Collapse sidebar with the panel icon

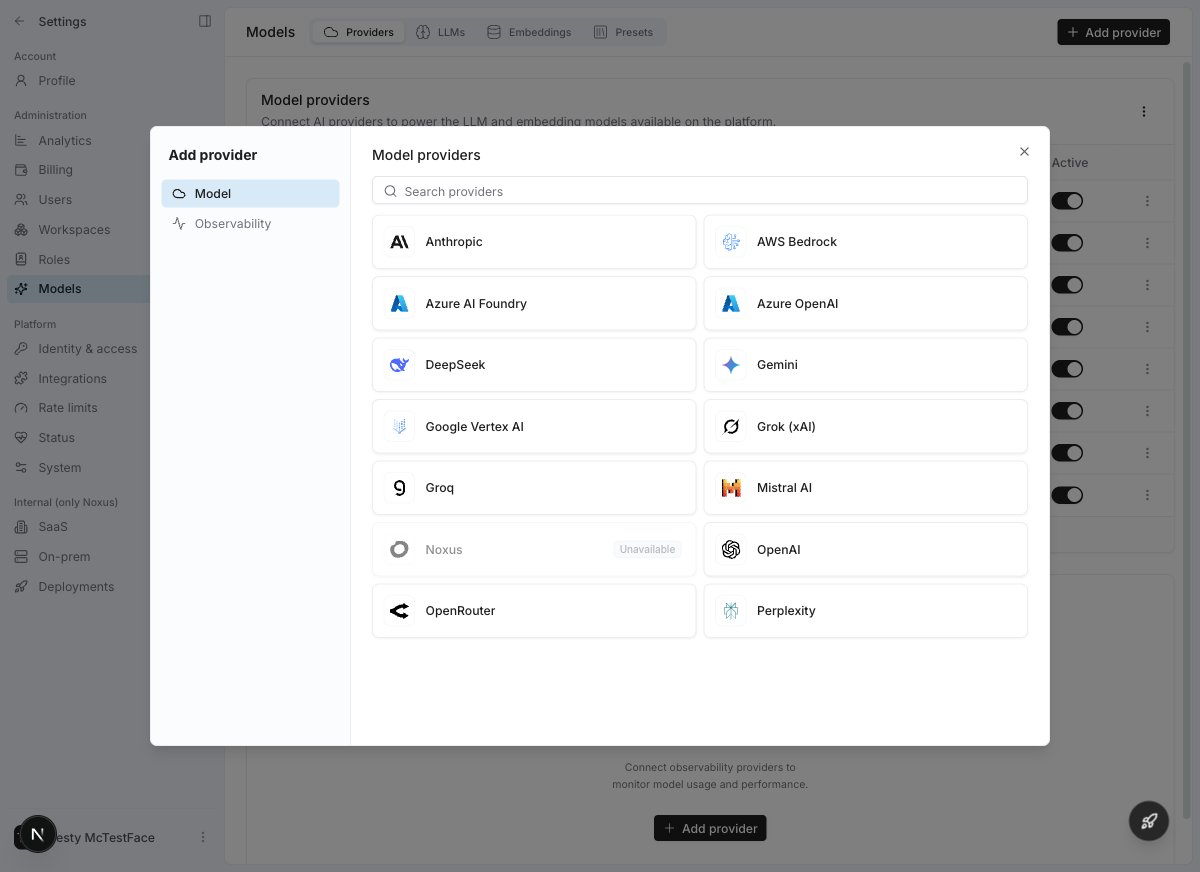(x=205, y=21)
